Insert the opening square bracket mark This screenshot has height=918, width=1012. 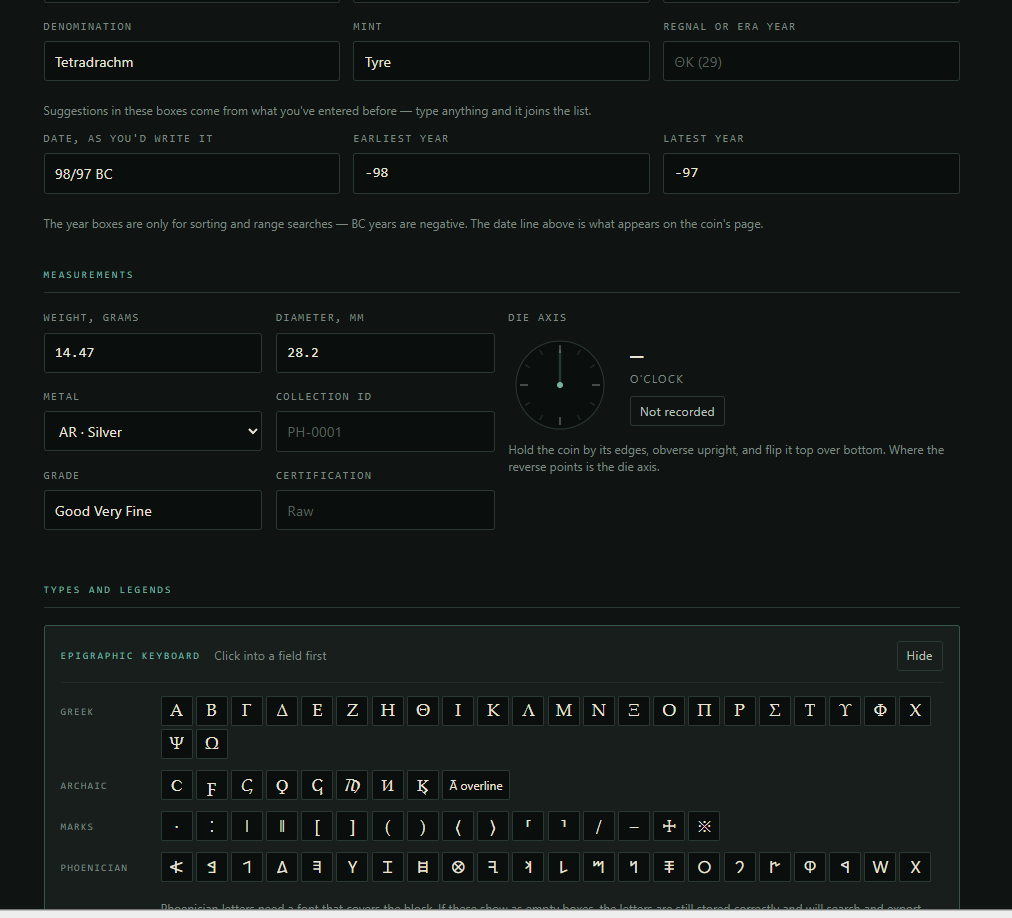(317, 826)
